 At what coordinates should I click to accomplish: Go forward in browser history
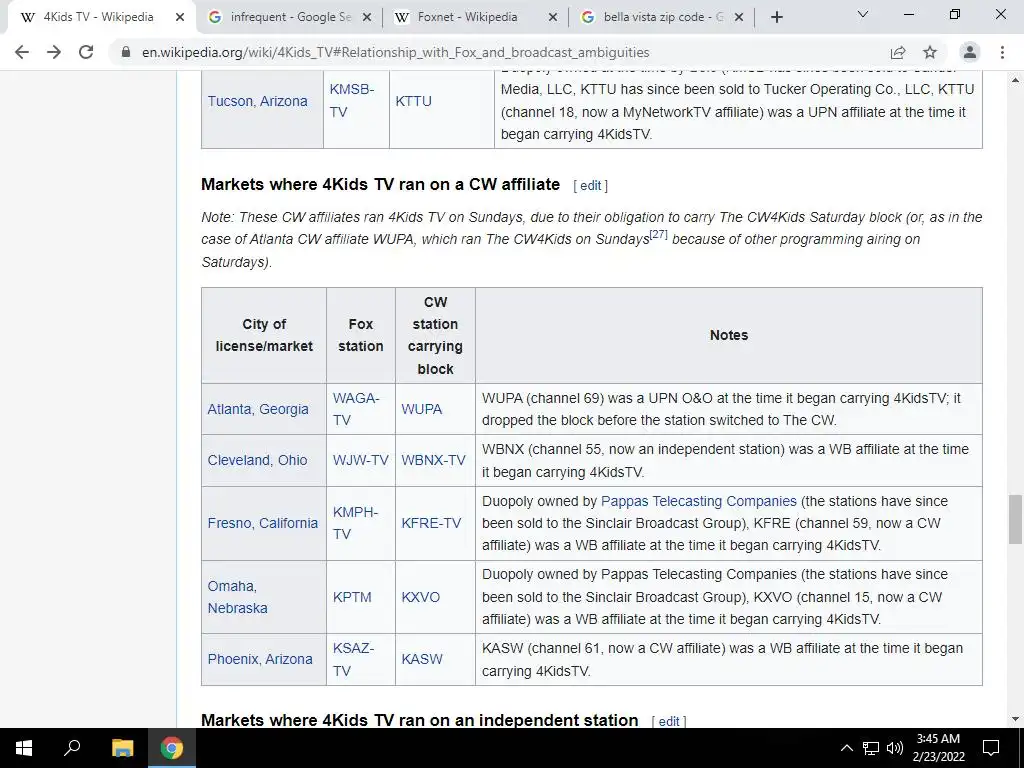click(x=54, y=52)
